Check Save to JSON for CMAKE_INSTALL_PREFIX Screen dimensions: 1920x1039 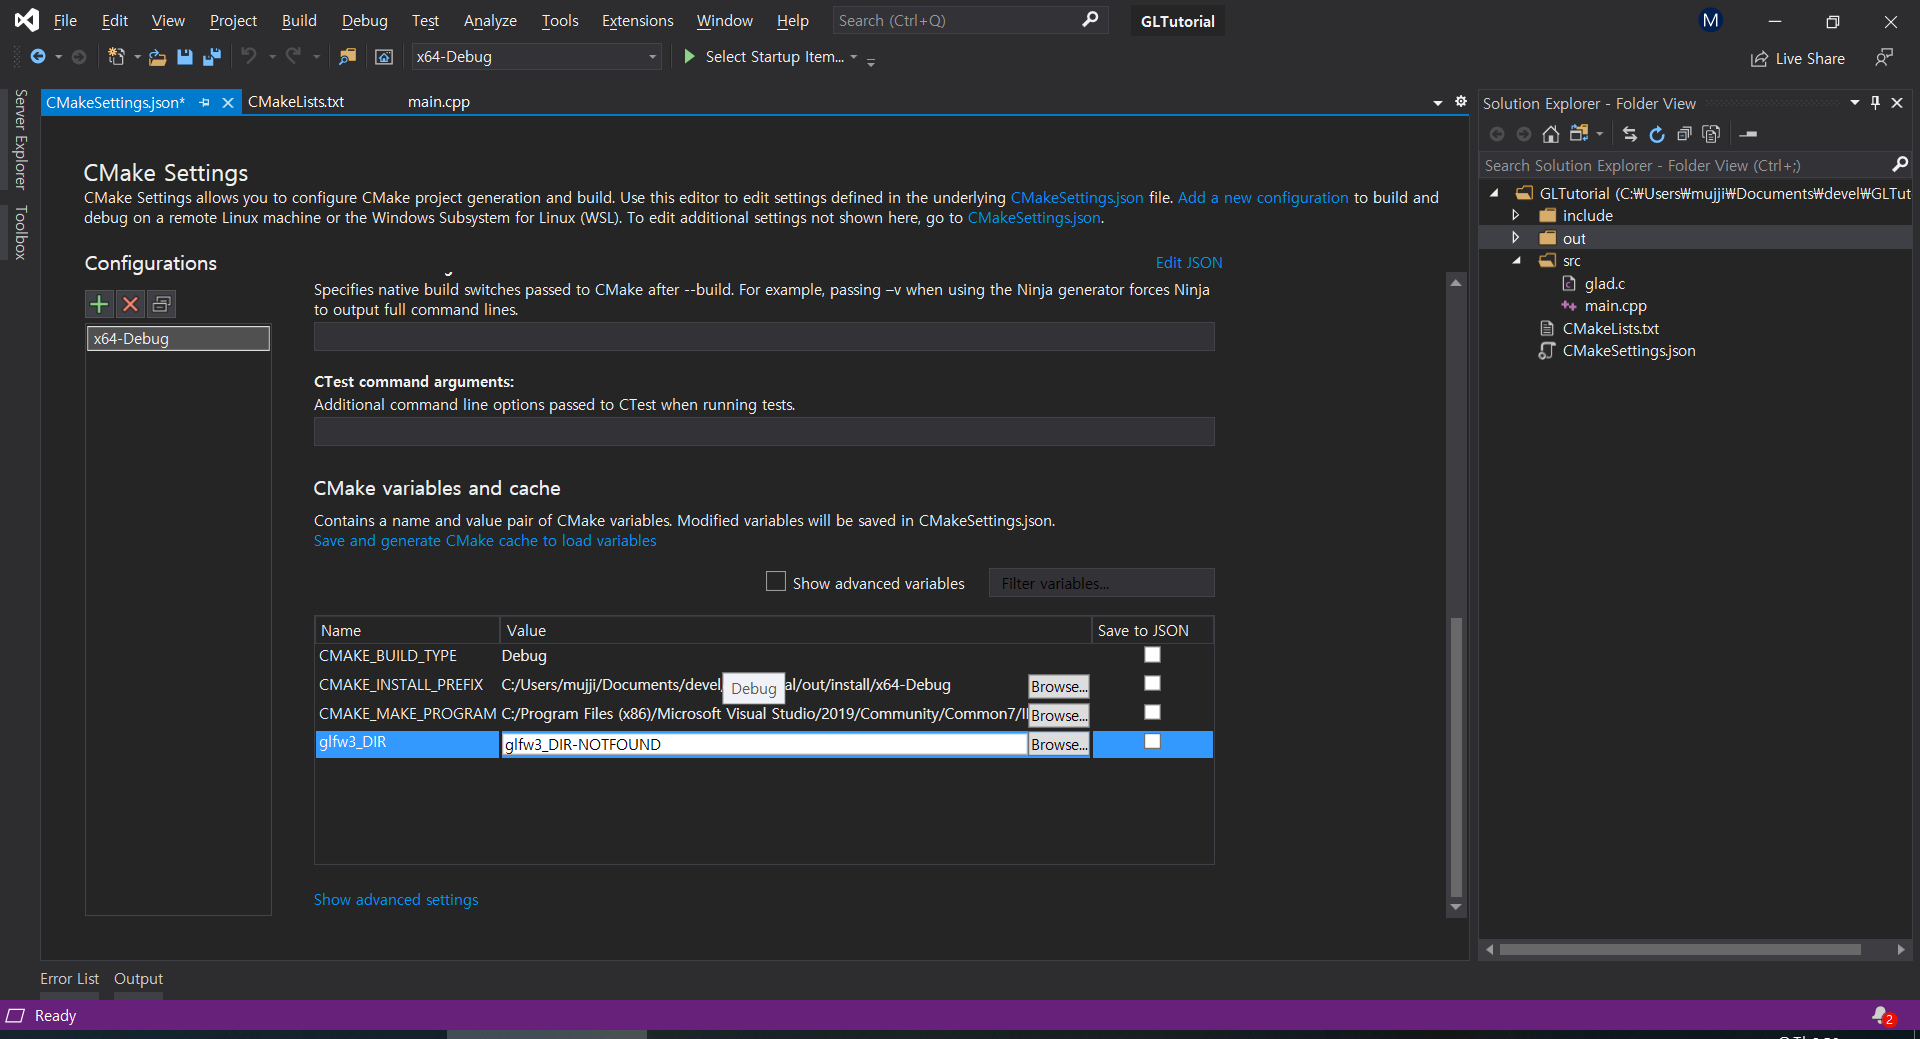[1152, 684]
